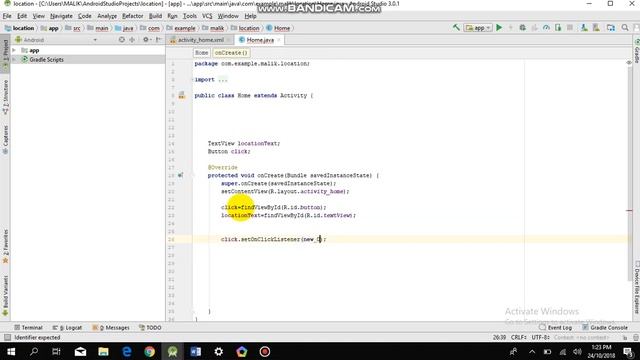Viewport: 640px width, 360px height.
Task: Open Windows Start menu
Action: pyautogui.click(x=11, y=351)
